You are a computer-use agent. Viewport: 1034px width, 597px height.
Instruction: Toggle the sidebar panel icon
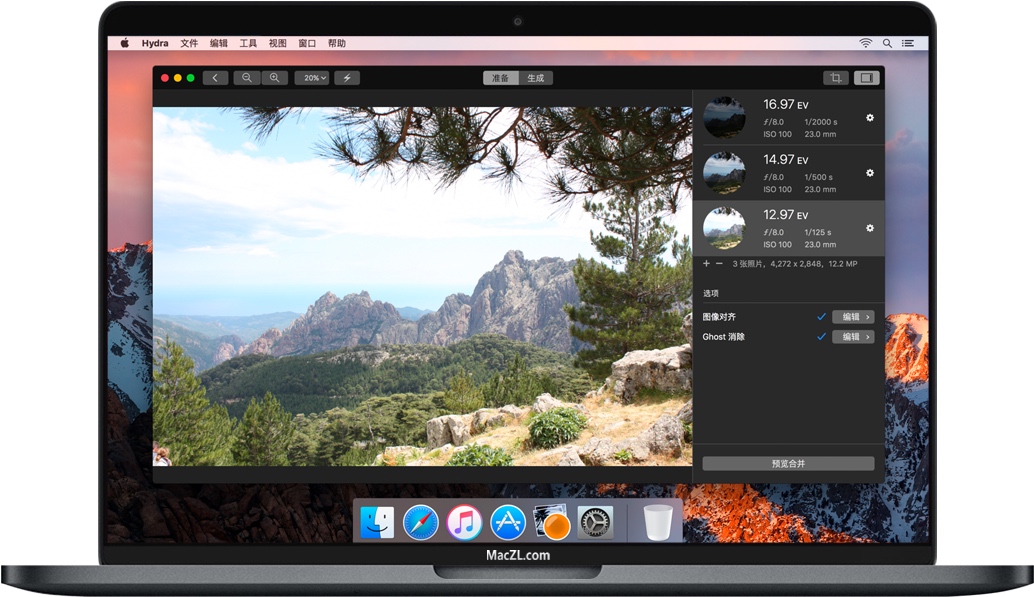(x=868, y=77)
